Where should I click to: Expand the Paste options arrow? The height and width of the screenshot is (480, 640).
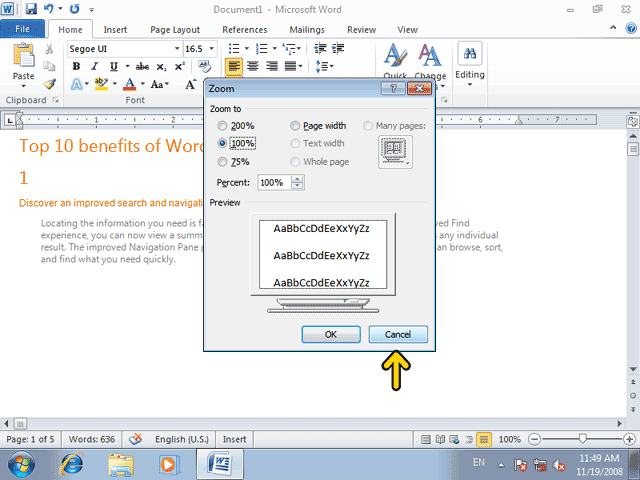coord(23,86)
